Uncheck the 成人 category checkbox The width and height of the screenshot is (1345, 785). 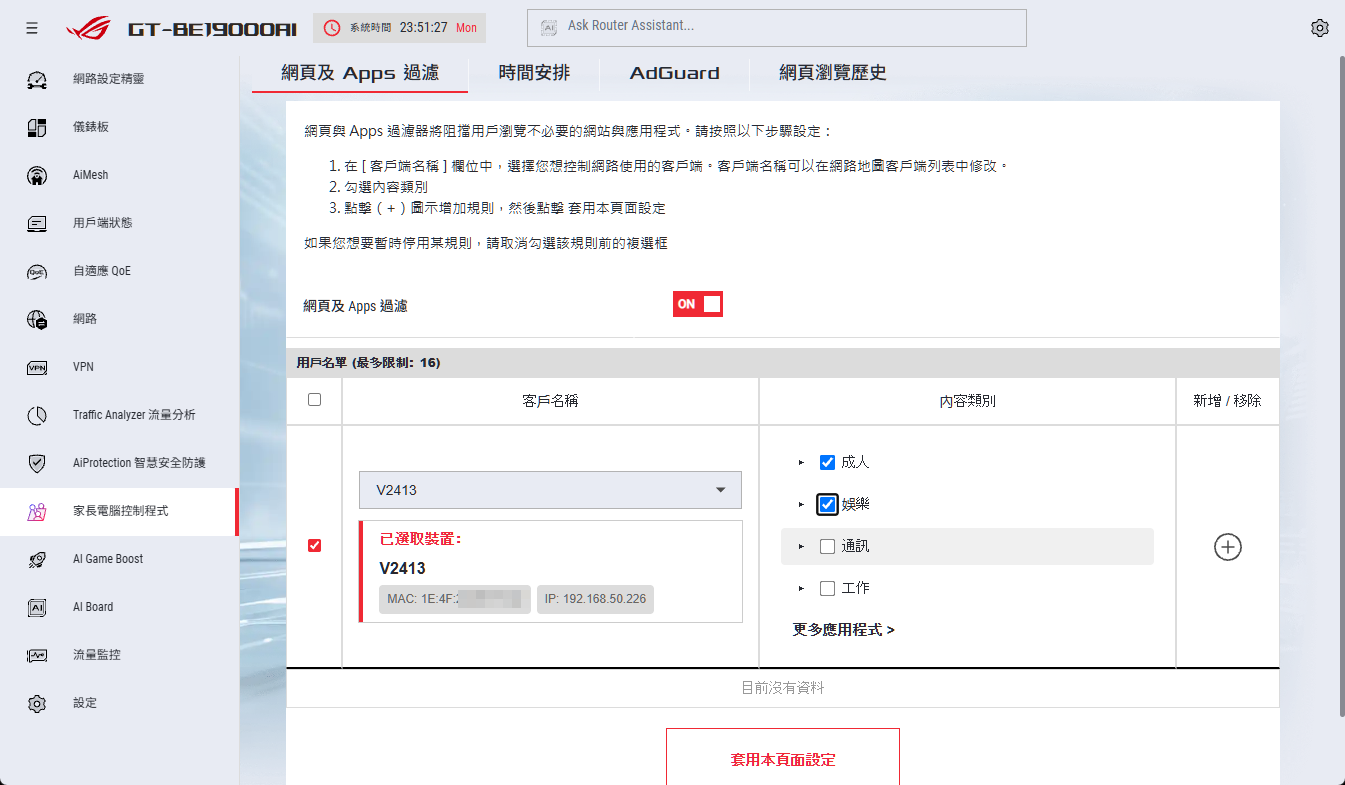(x=827, y=462)
